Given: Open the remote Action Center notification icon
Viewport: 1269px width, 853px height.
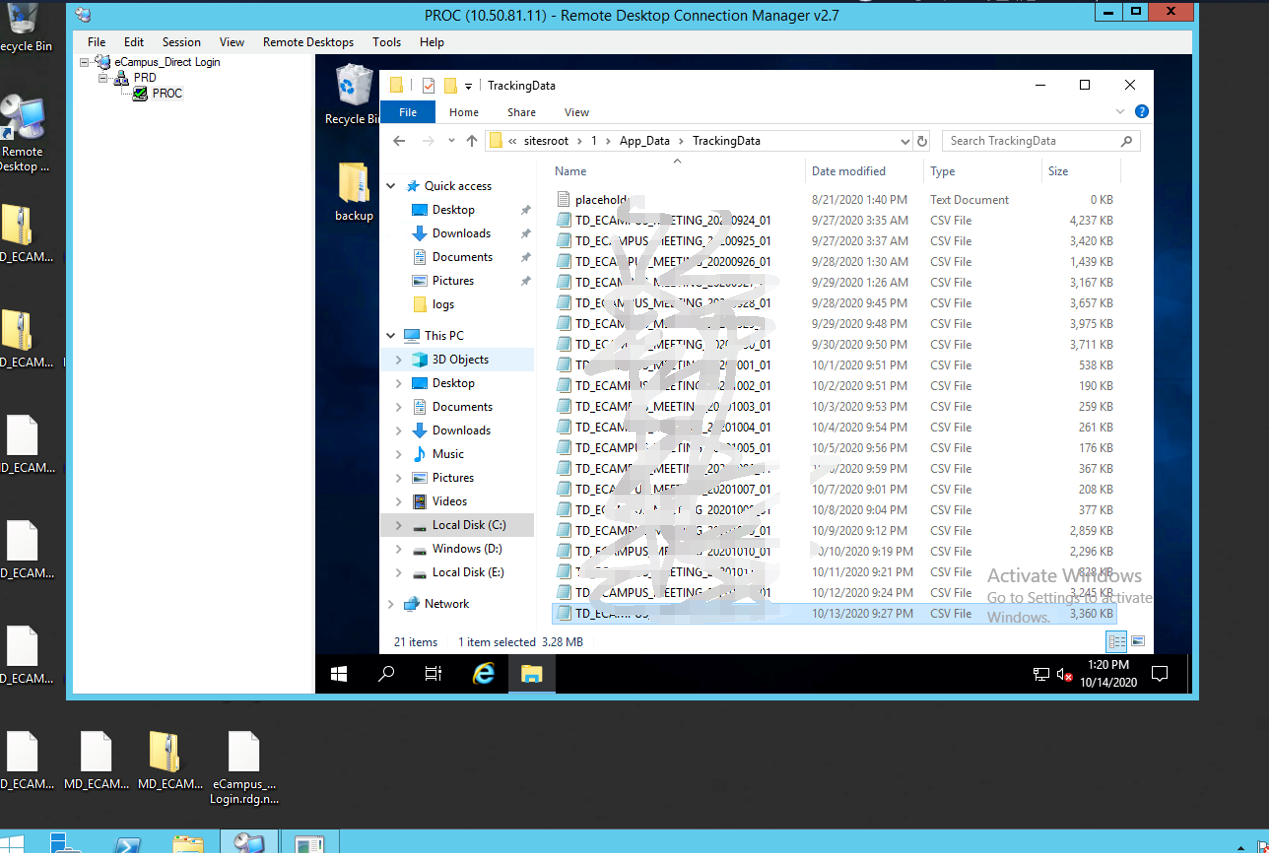Looking at the screenshot, I should tap(1160, 674).
